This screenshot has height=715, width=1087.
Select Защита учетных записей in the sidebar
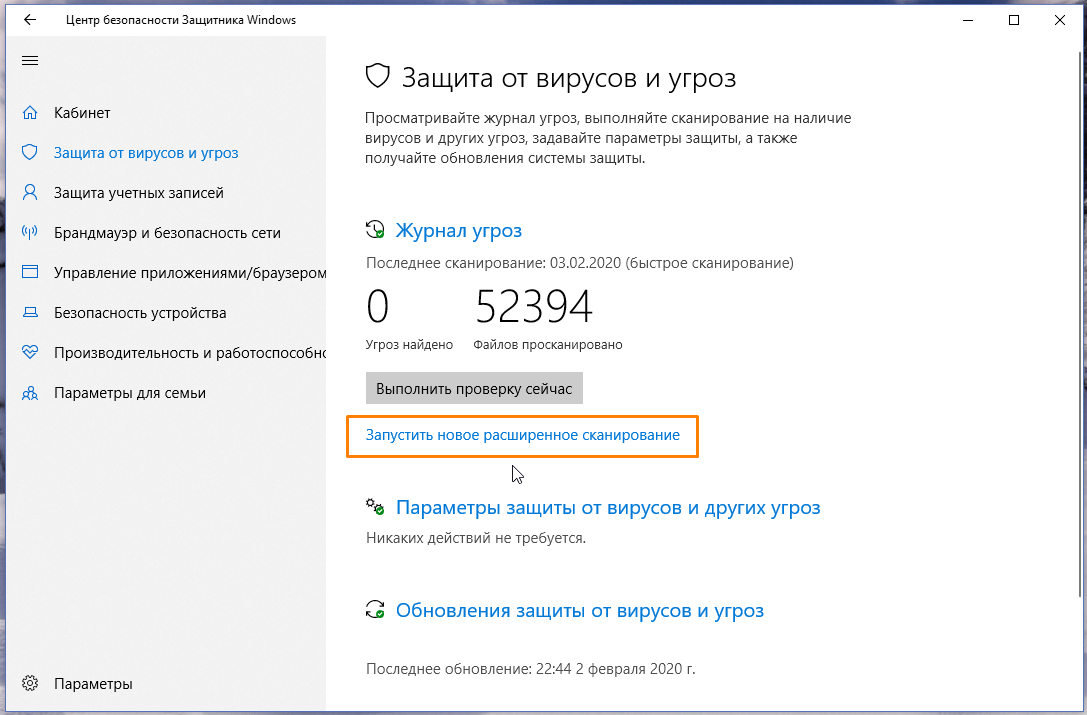pyautogui.click(x=140, y=192)
